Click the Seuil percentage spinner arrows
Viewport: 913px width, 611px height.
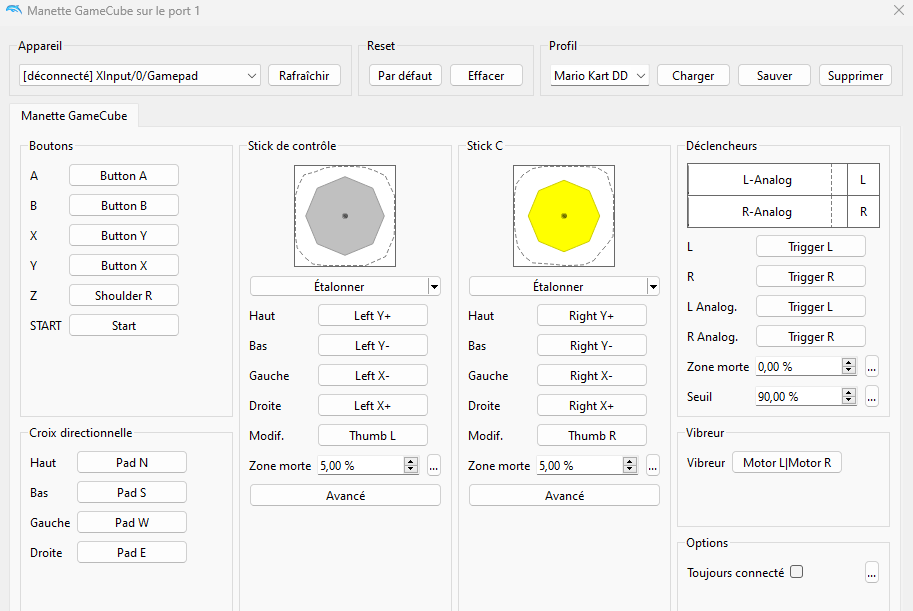point(849,396)
